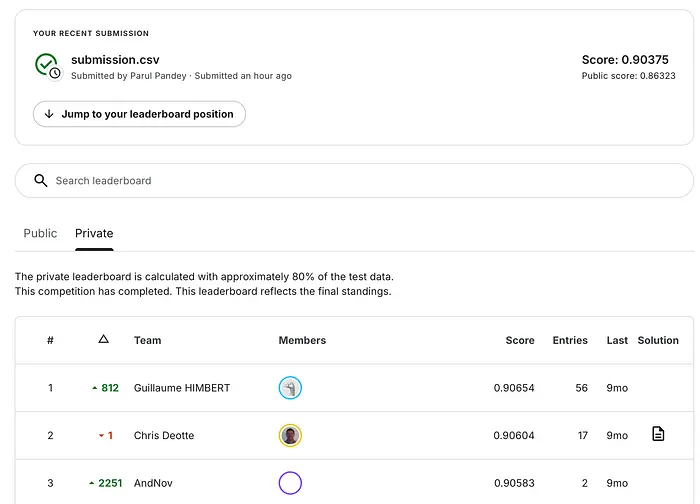Screen dimensions: 700x504
Task: Click the triangle rank-change column header
Action: click(103, 340)
